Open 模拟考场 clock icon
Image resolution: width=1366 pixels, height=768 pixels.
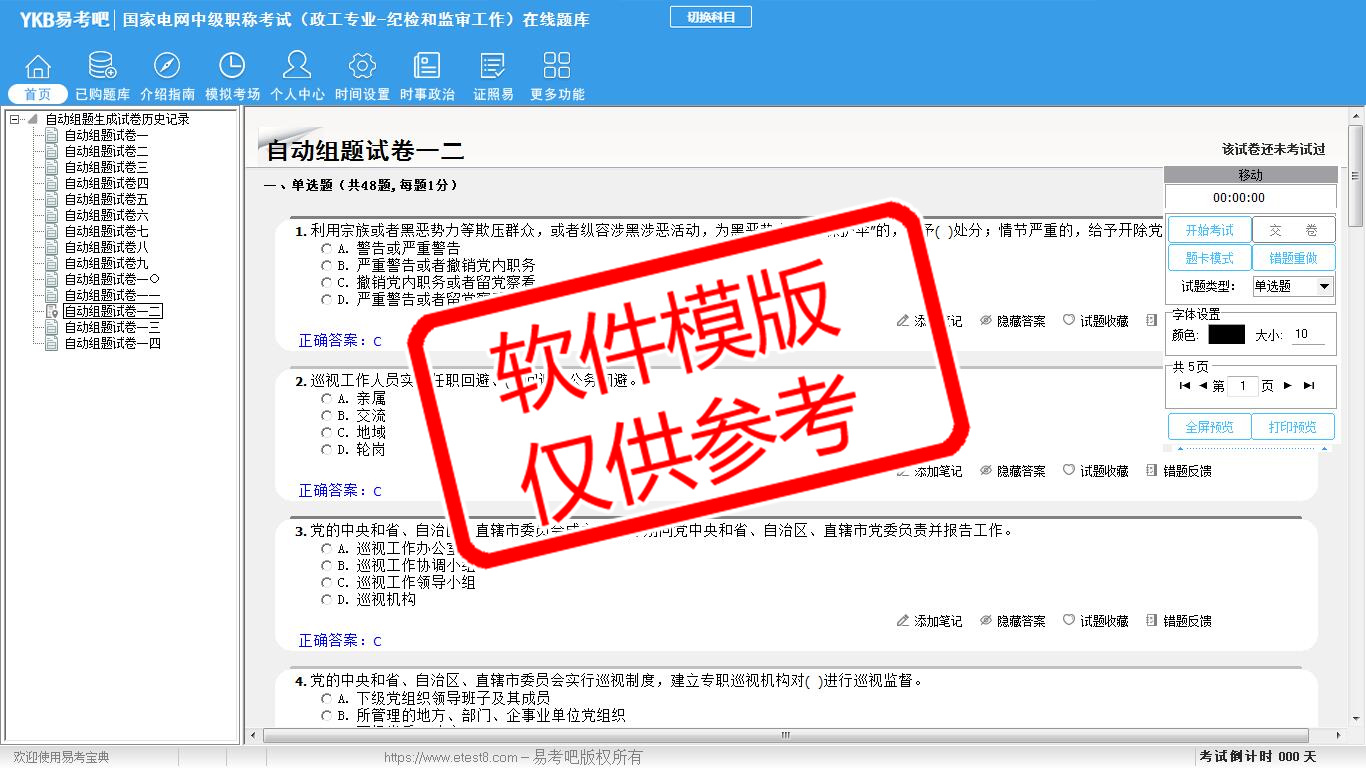pyautogui.click(x=232, y=67)
